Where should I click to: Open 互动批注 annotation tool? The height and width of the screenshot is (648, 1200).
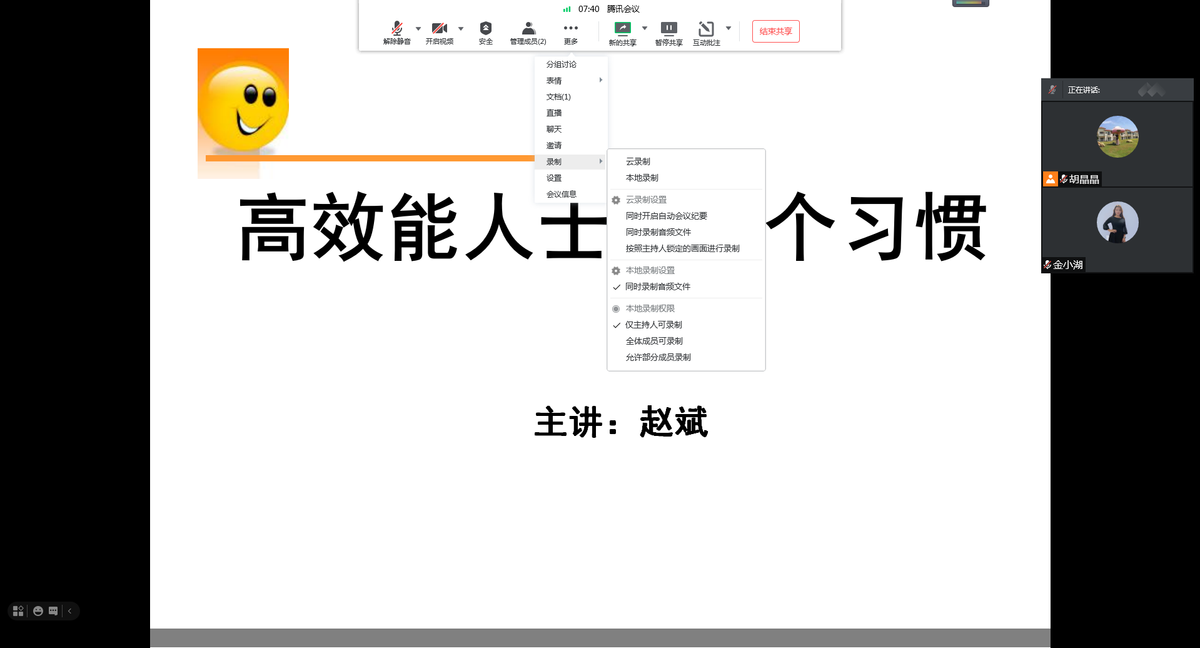click(x=706, y=29)
